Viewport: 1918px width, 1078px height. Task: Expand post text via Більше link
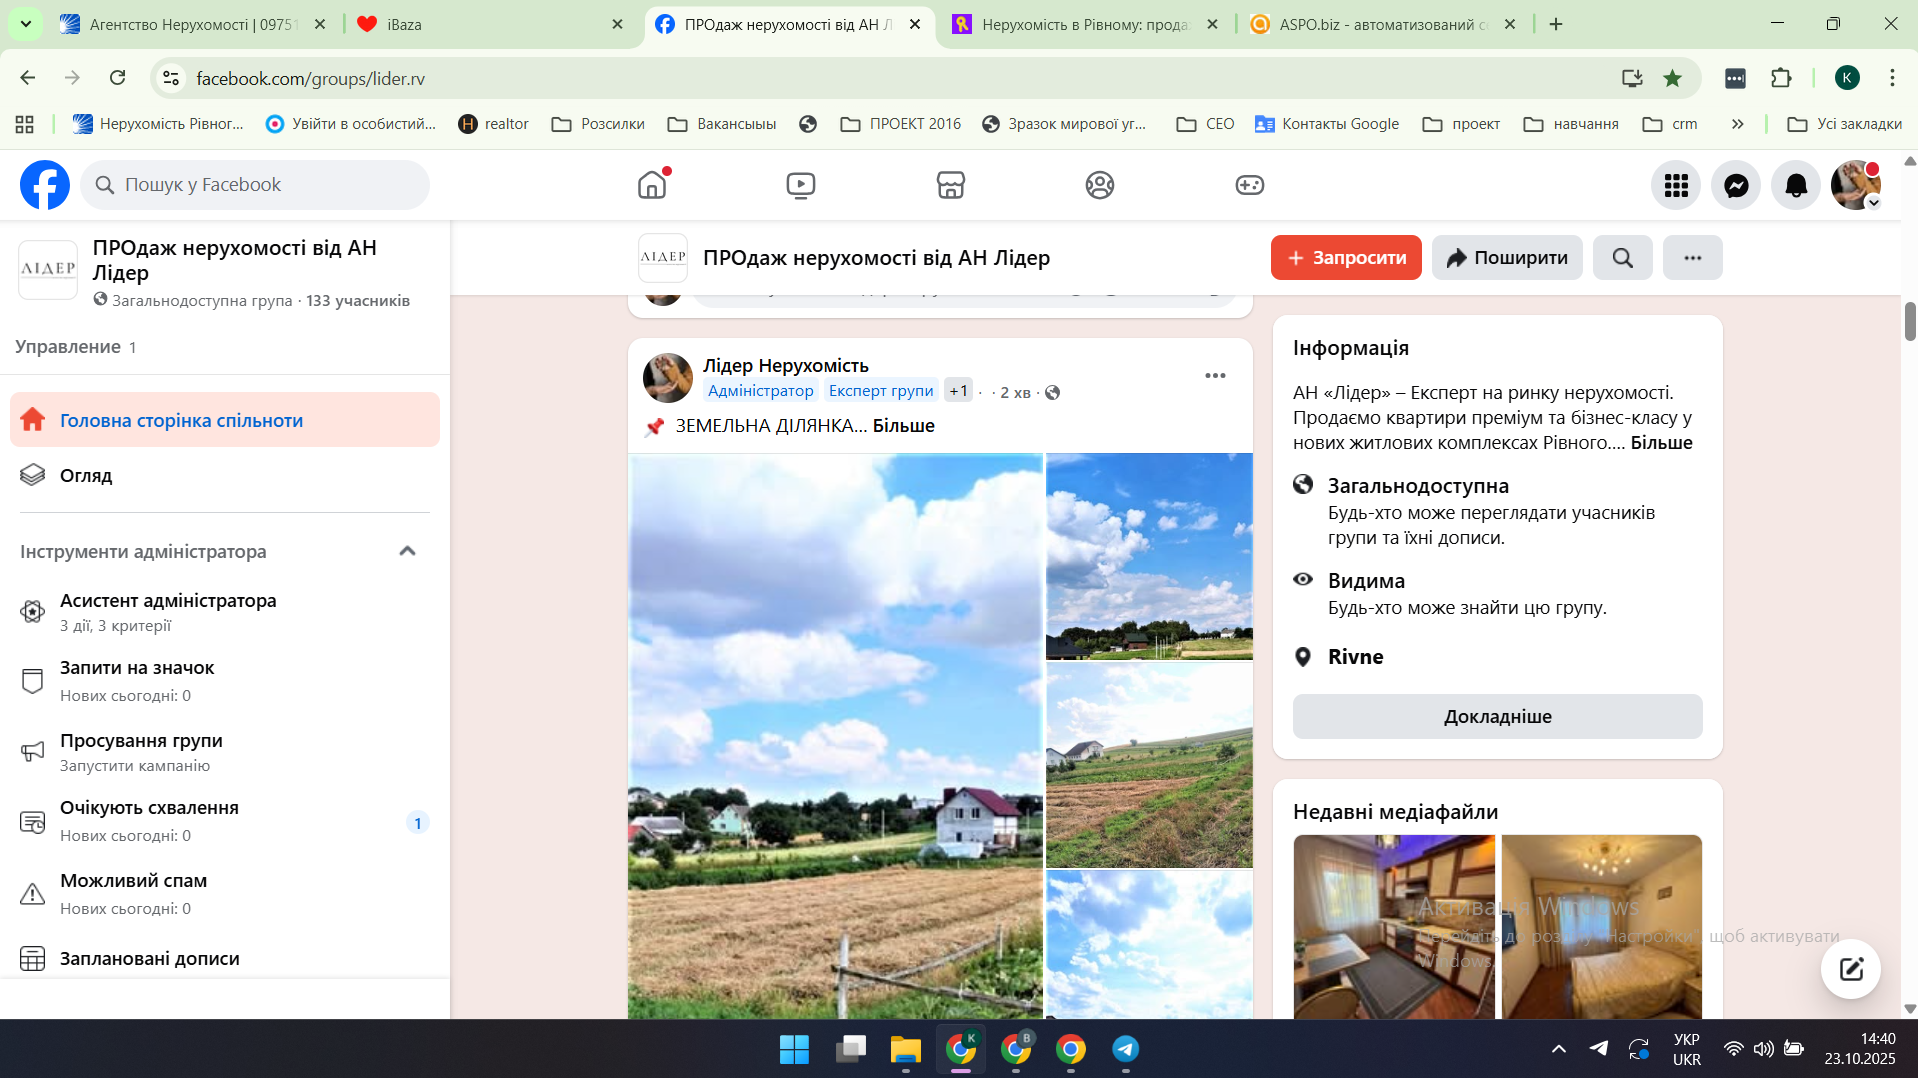point(903,426)
